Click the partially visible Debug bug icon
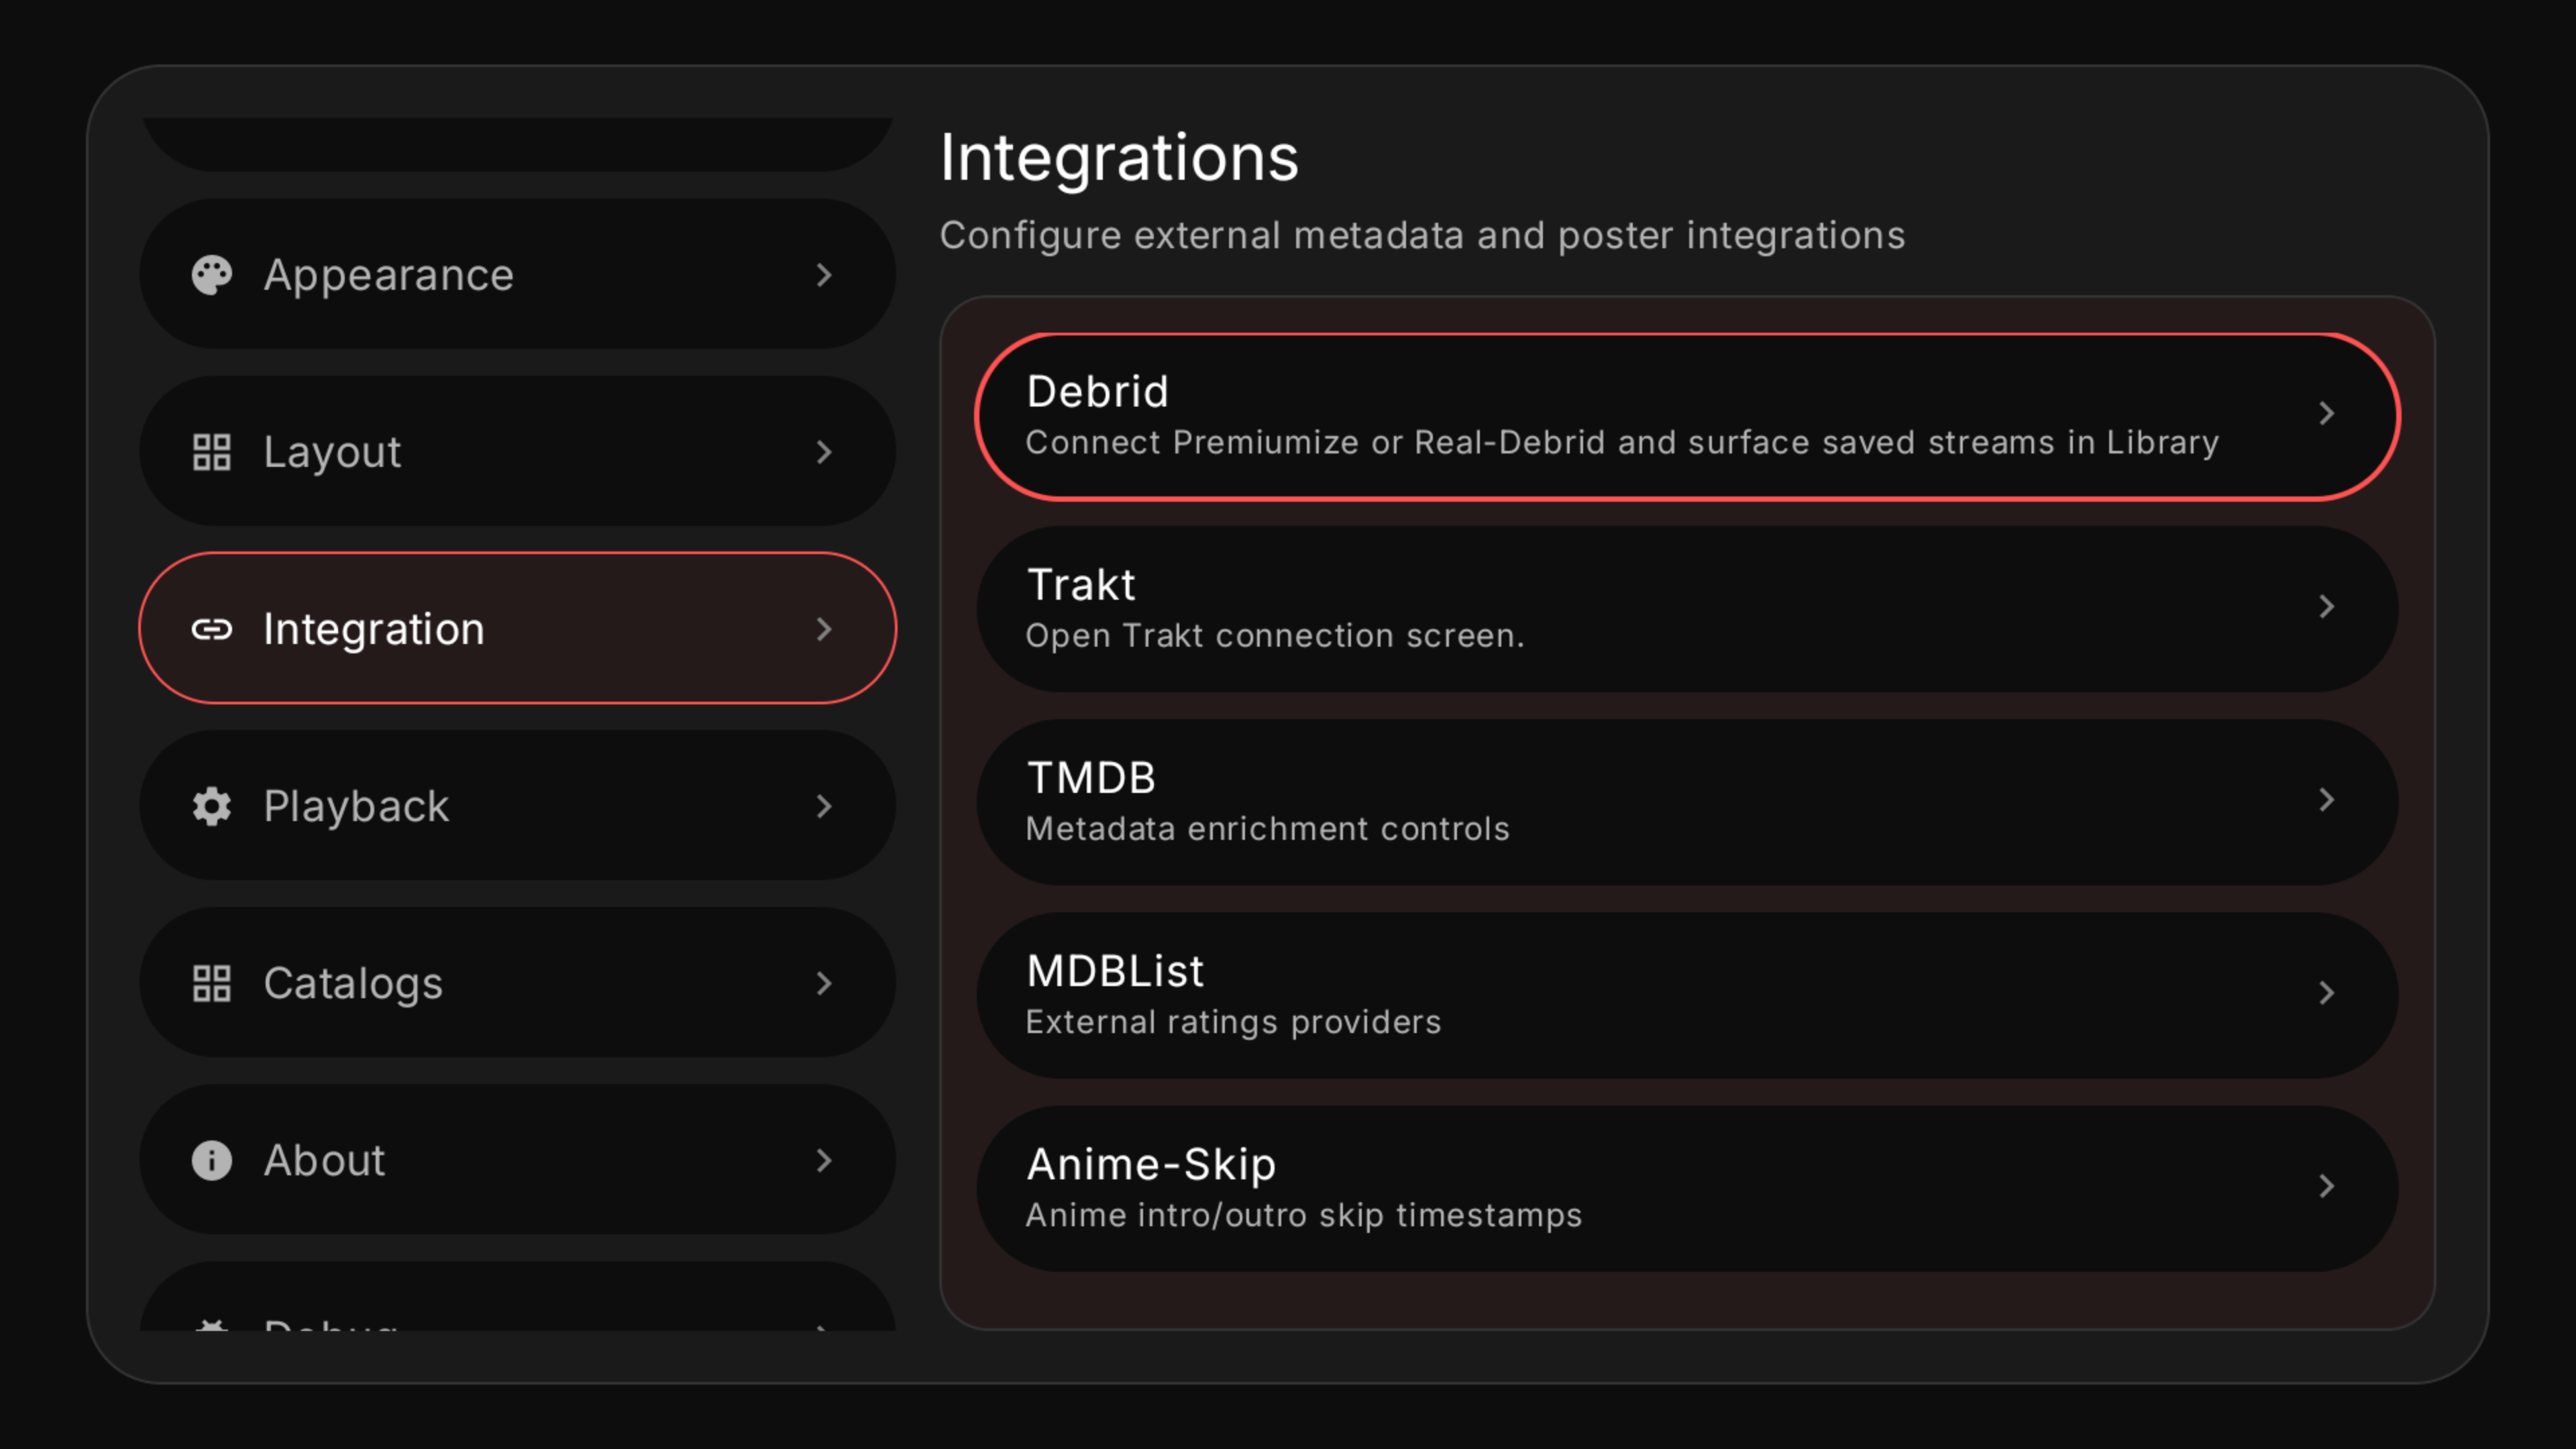2576x1449 pixels. tap(211, 1325)
